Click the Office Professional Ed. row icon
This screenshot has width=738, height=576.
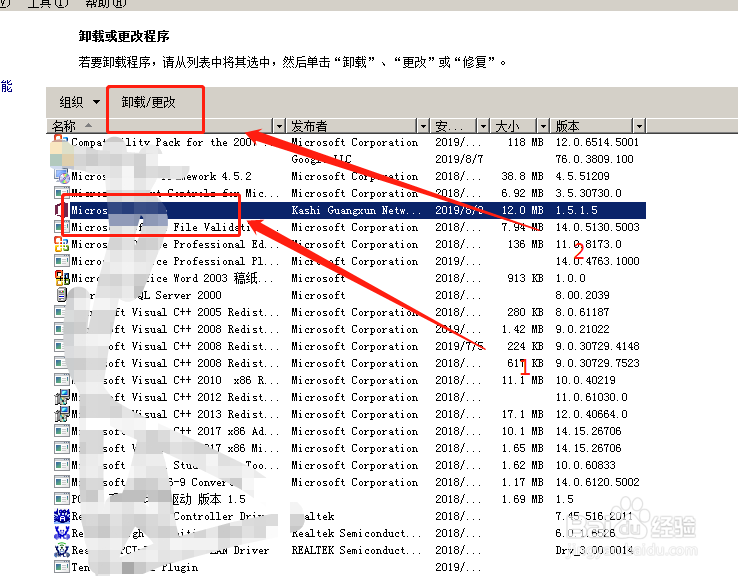tap(62, 244)
